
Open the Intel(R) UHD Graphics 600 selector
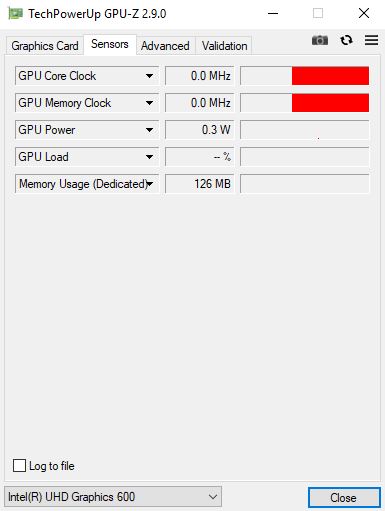(113, 497)
